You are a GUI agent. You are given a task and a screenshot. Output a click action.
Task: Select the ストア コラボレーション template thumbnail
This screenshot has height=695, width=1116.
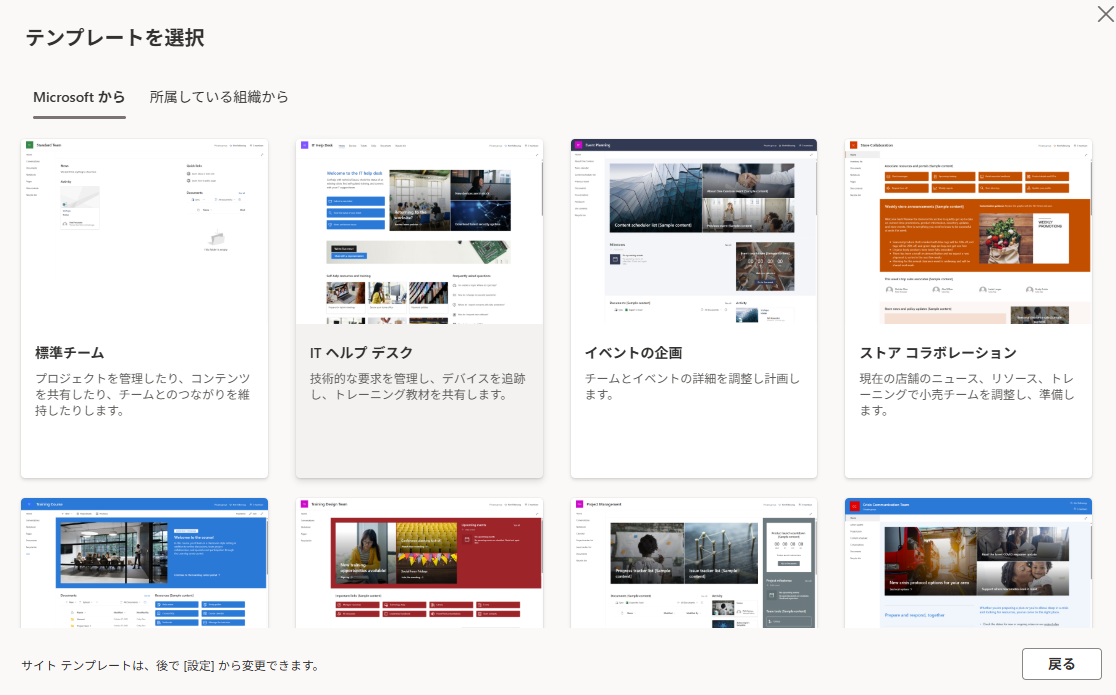pos(968,231)
